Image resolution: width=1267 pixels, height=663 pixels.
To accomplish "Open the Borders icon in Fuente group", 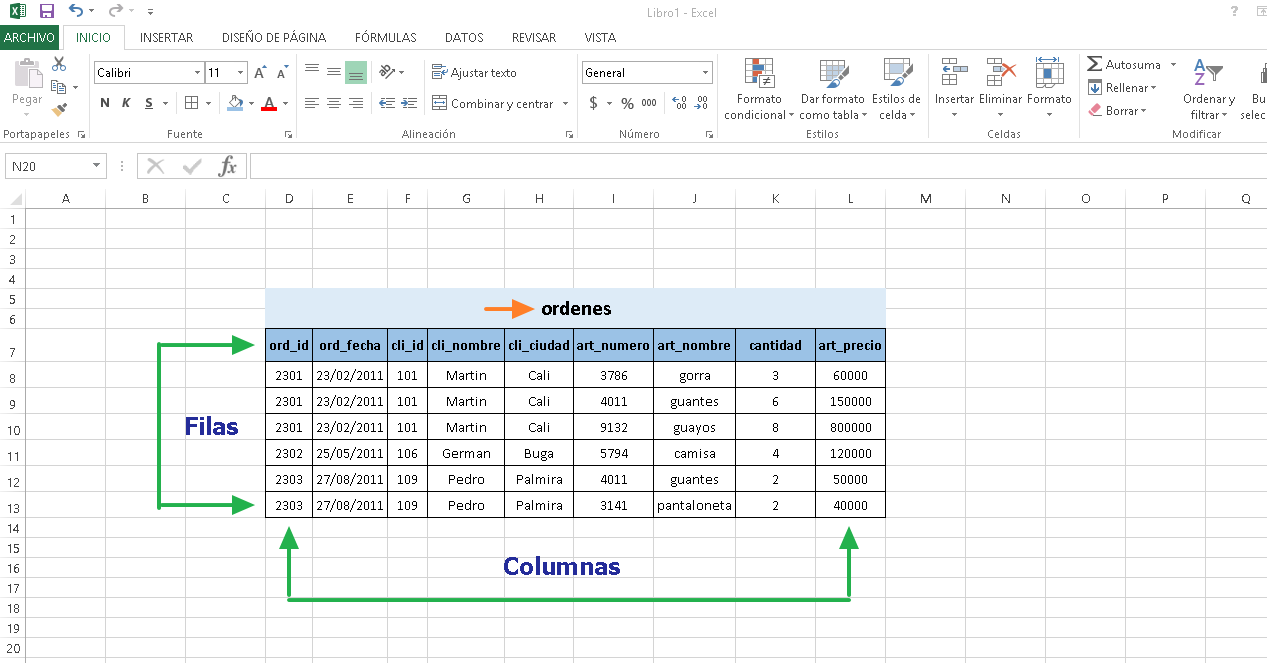I will point(192,103).
